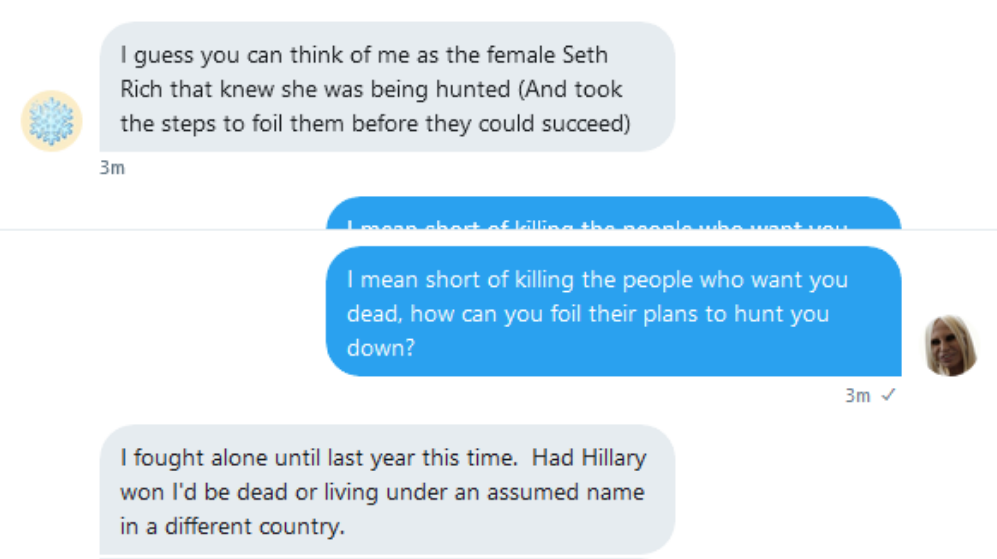Select the 'I fought alone' message bubble
Image resolution: width=997 pixels, height=559 pixels.
tap(387, 490)
